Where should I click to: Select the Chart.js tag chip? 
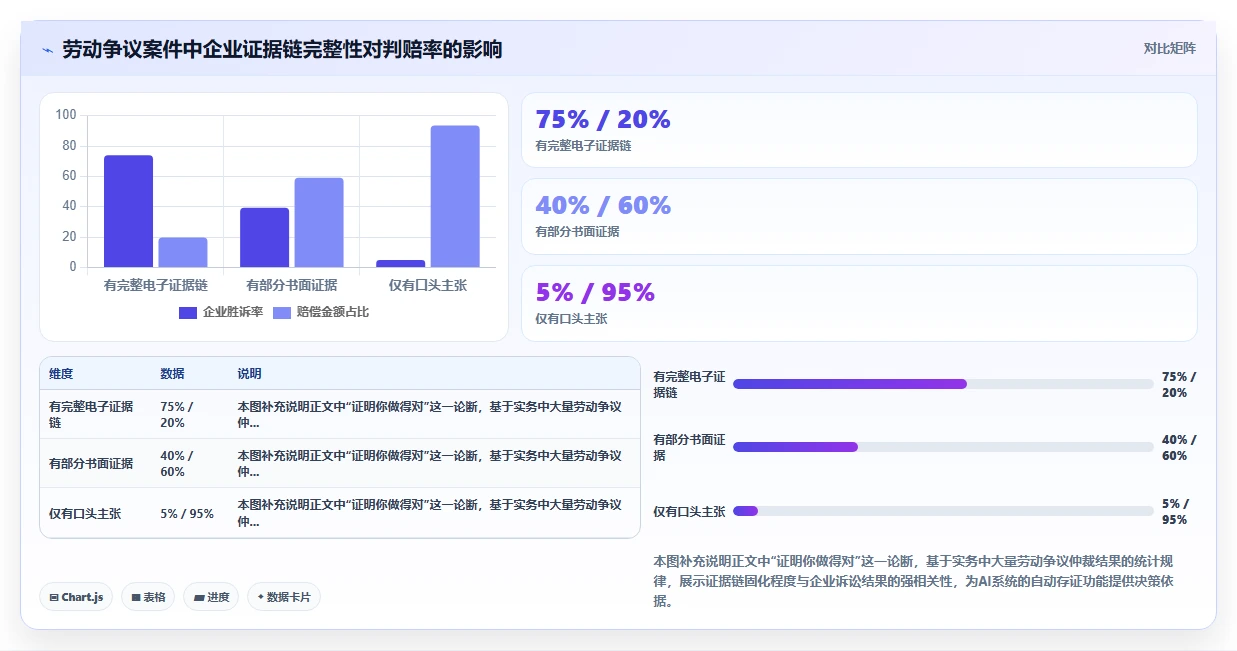tap(77, 597)
